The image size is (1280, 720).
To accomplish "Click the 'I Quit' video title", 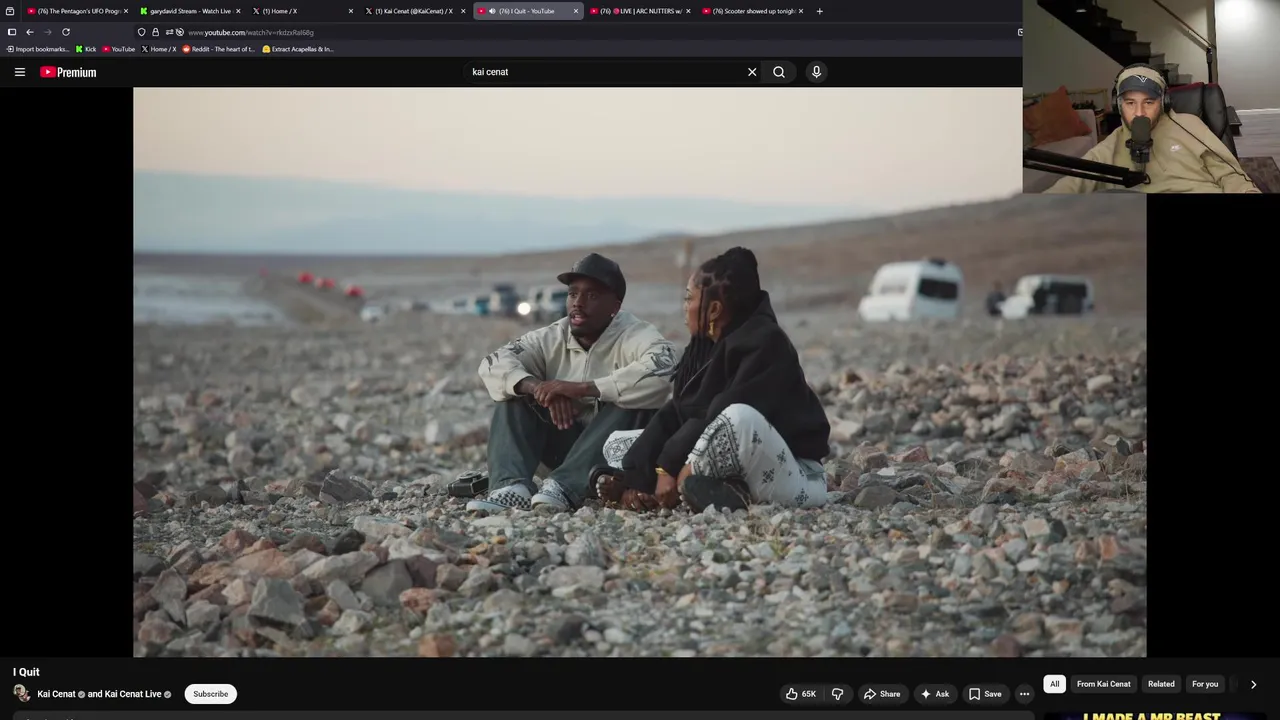I will (x=26, y=672).
